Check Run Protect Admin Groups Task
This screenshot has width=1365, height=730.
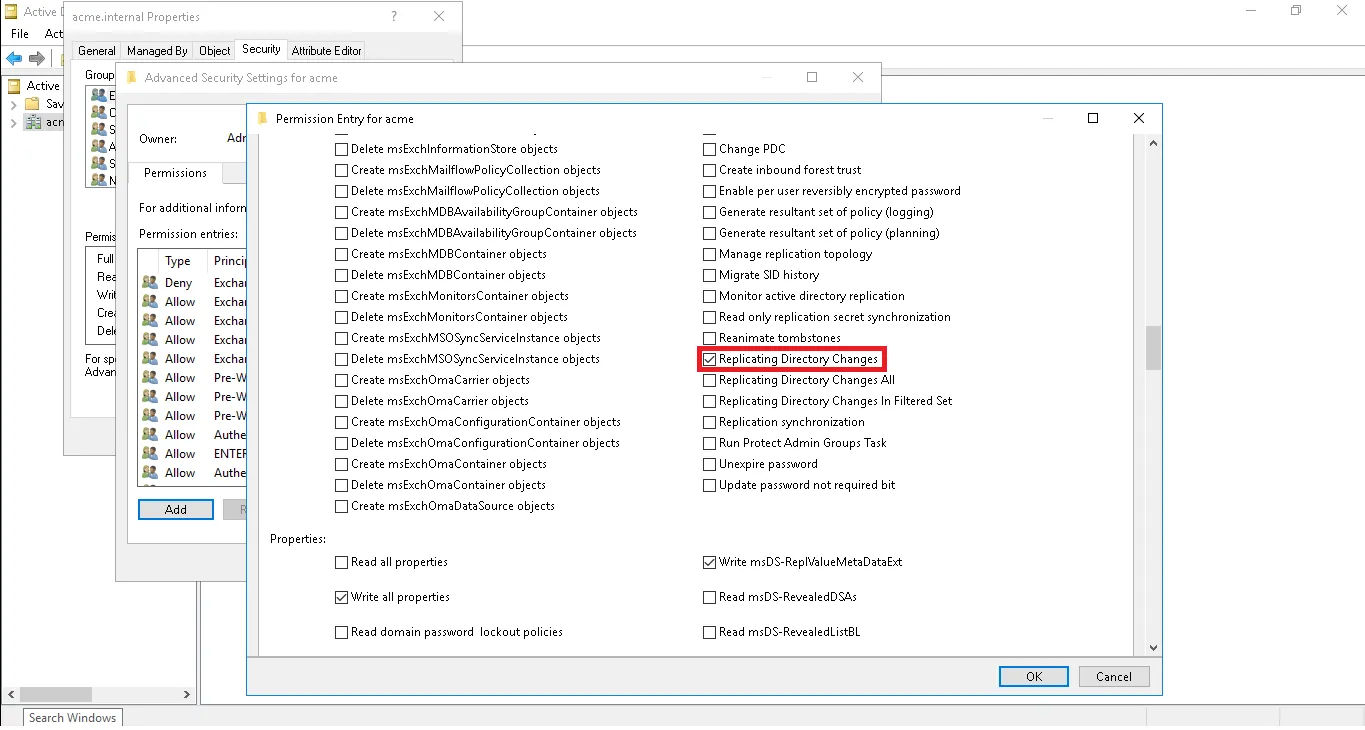tap(710, 443)
